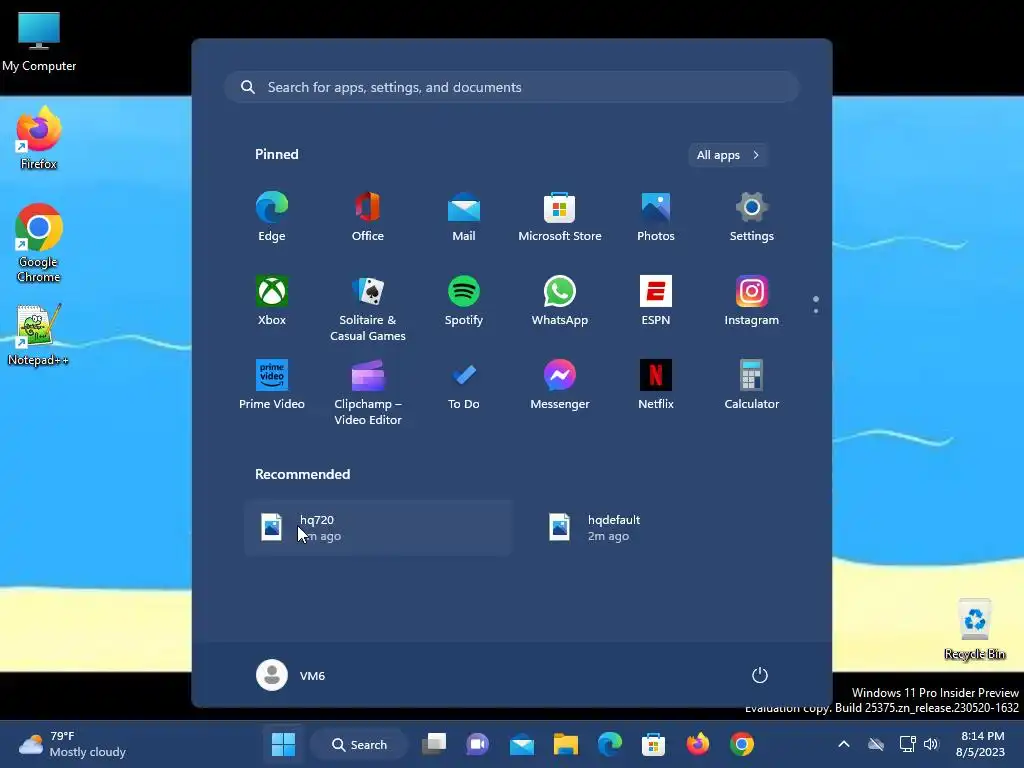Open the Calculator app
The width and height of the screenshot is (1024, 768).
tap(752, 385)
